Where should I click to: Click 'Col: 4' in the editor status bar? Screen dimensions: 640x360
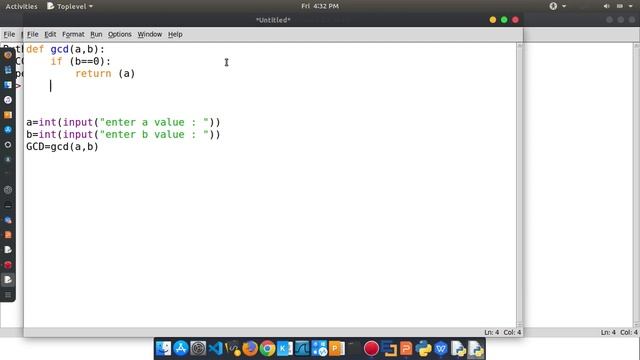[512, 333]
